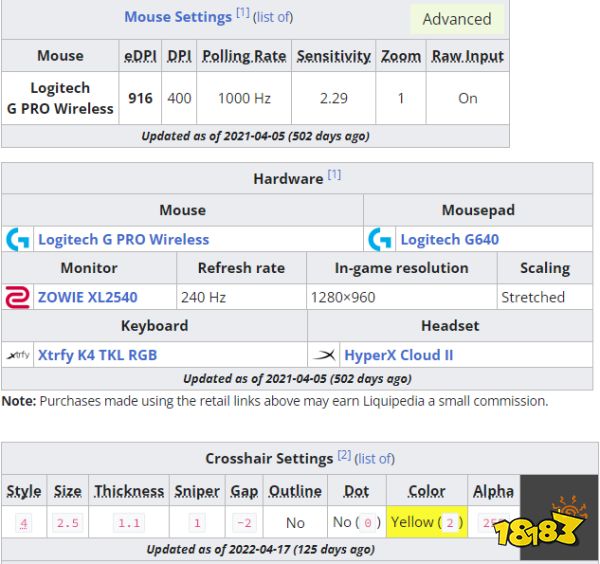Click the DPI value 400
Screen dimensions: 600x564
click(179, 98)
